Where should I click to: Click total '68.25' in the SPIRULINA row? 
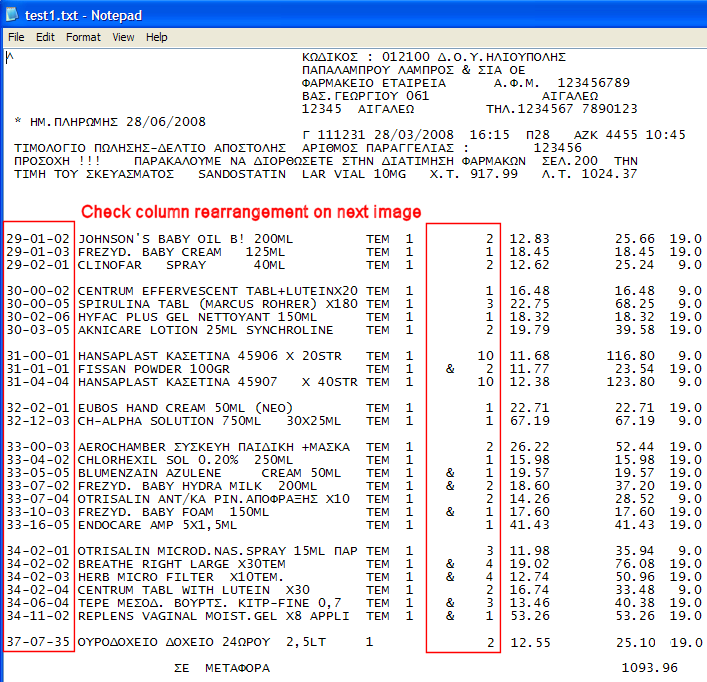[x=635, y=304]
